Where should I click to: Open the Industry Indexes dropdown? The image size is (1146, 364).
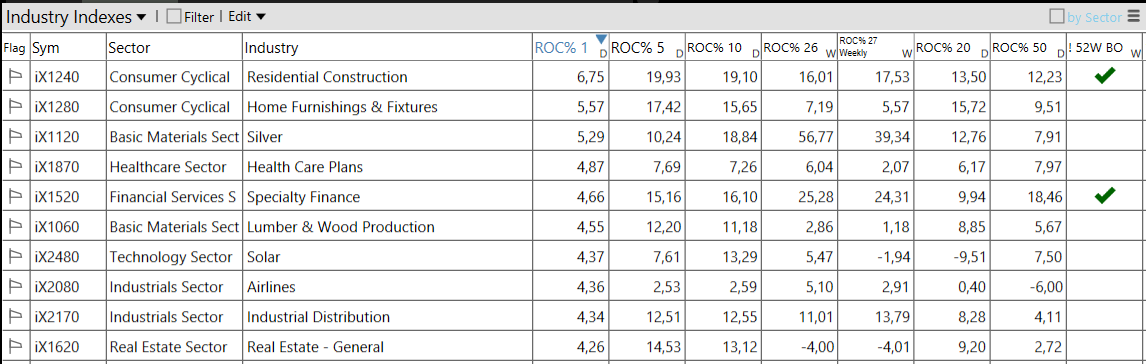tap(77, 17)
